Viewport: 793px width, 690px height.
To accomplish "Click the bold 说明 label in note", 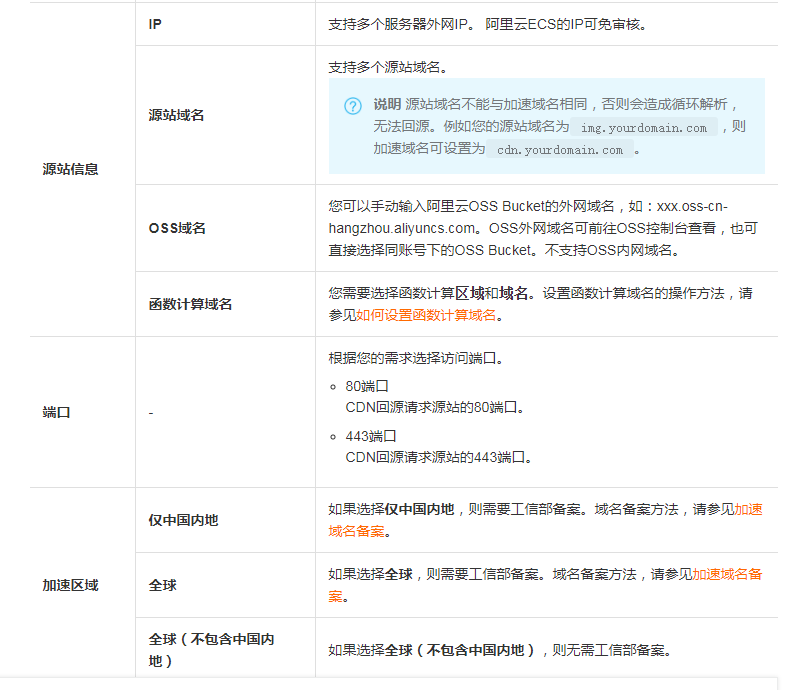I will (387, 104).
